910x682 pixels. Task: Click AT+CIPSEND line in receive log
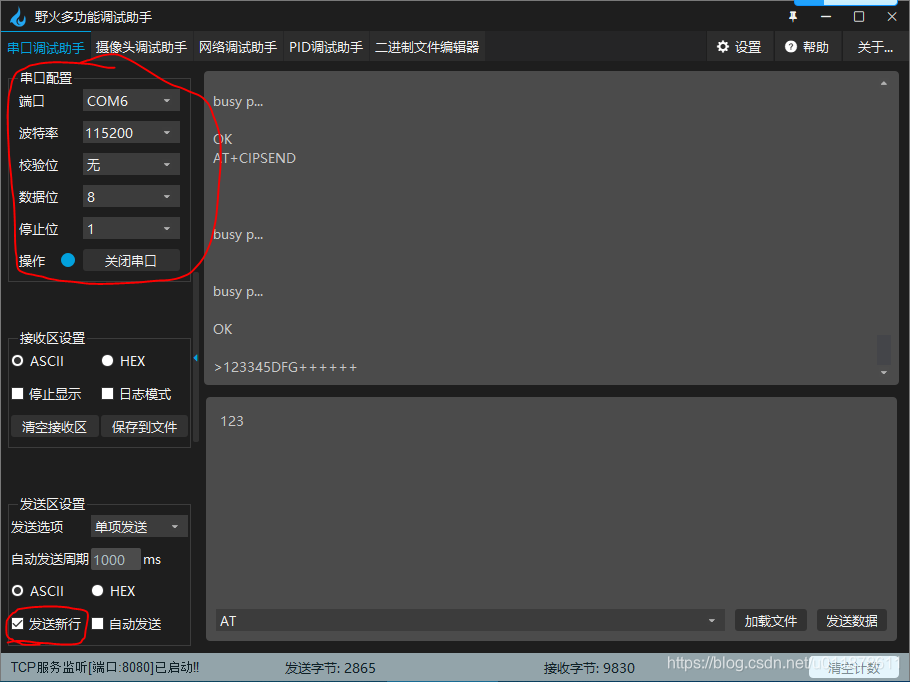[254, 158]
